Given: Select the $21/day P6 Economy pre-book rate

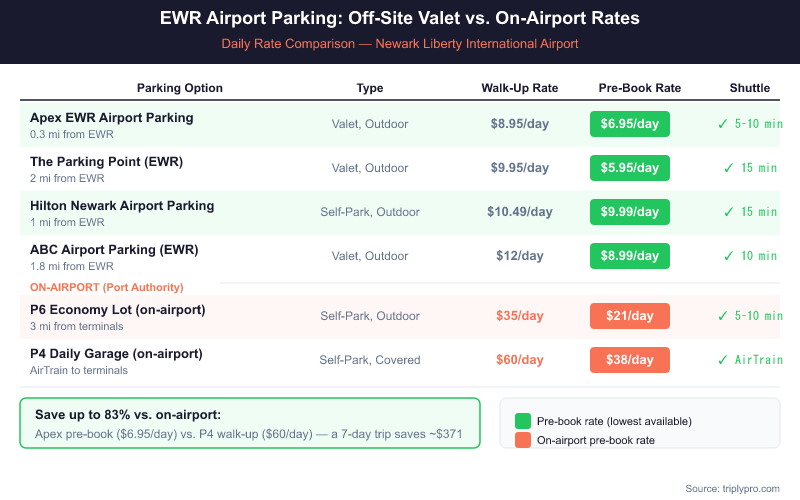Looking at the screenshot, I should [x=630, y=316].
